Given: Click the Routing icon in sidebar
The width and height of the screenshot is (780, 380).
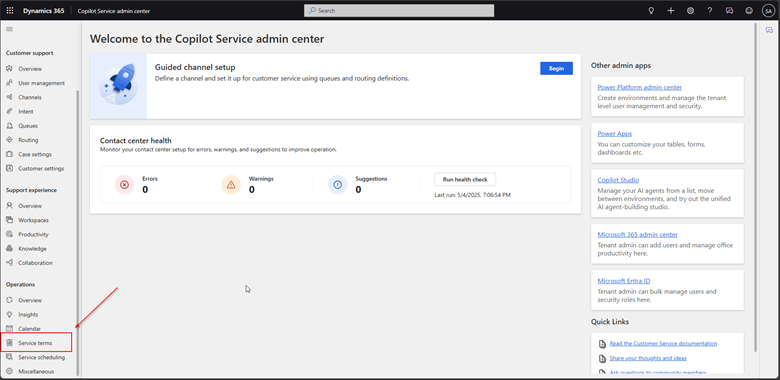Looking at the screenshot, I should click(9, 140).
